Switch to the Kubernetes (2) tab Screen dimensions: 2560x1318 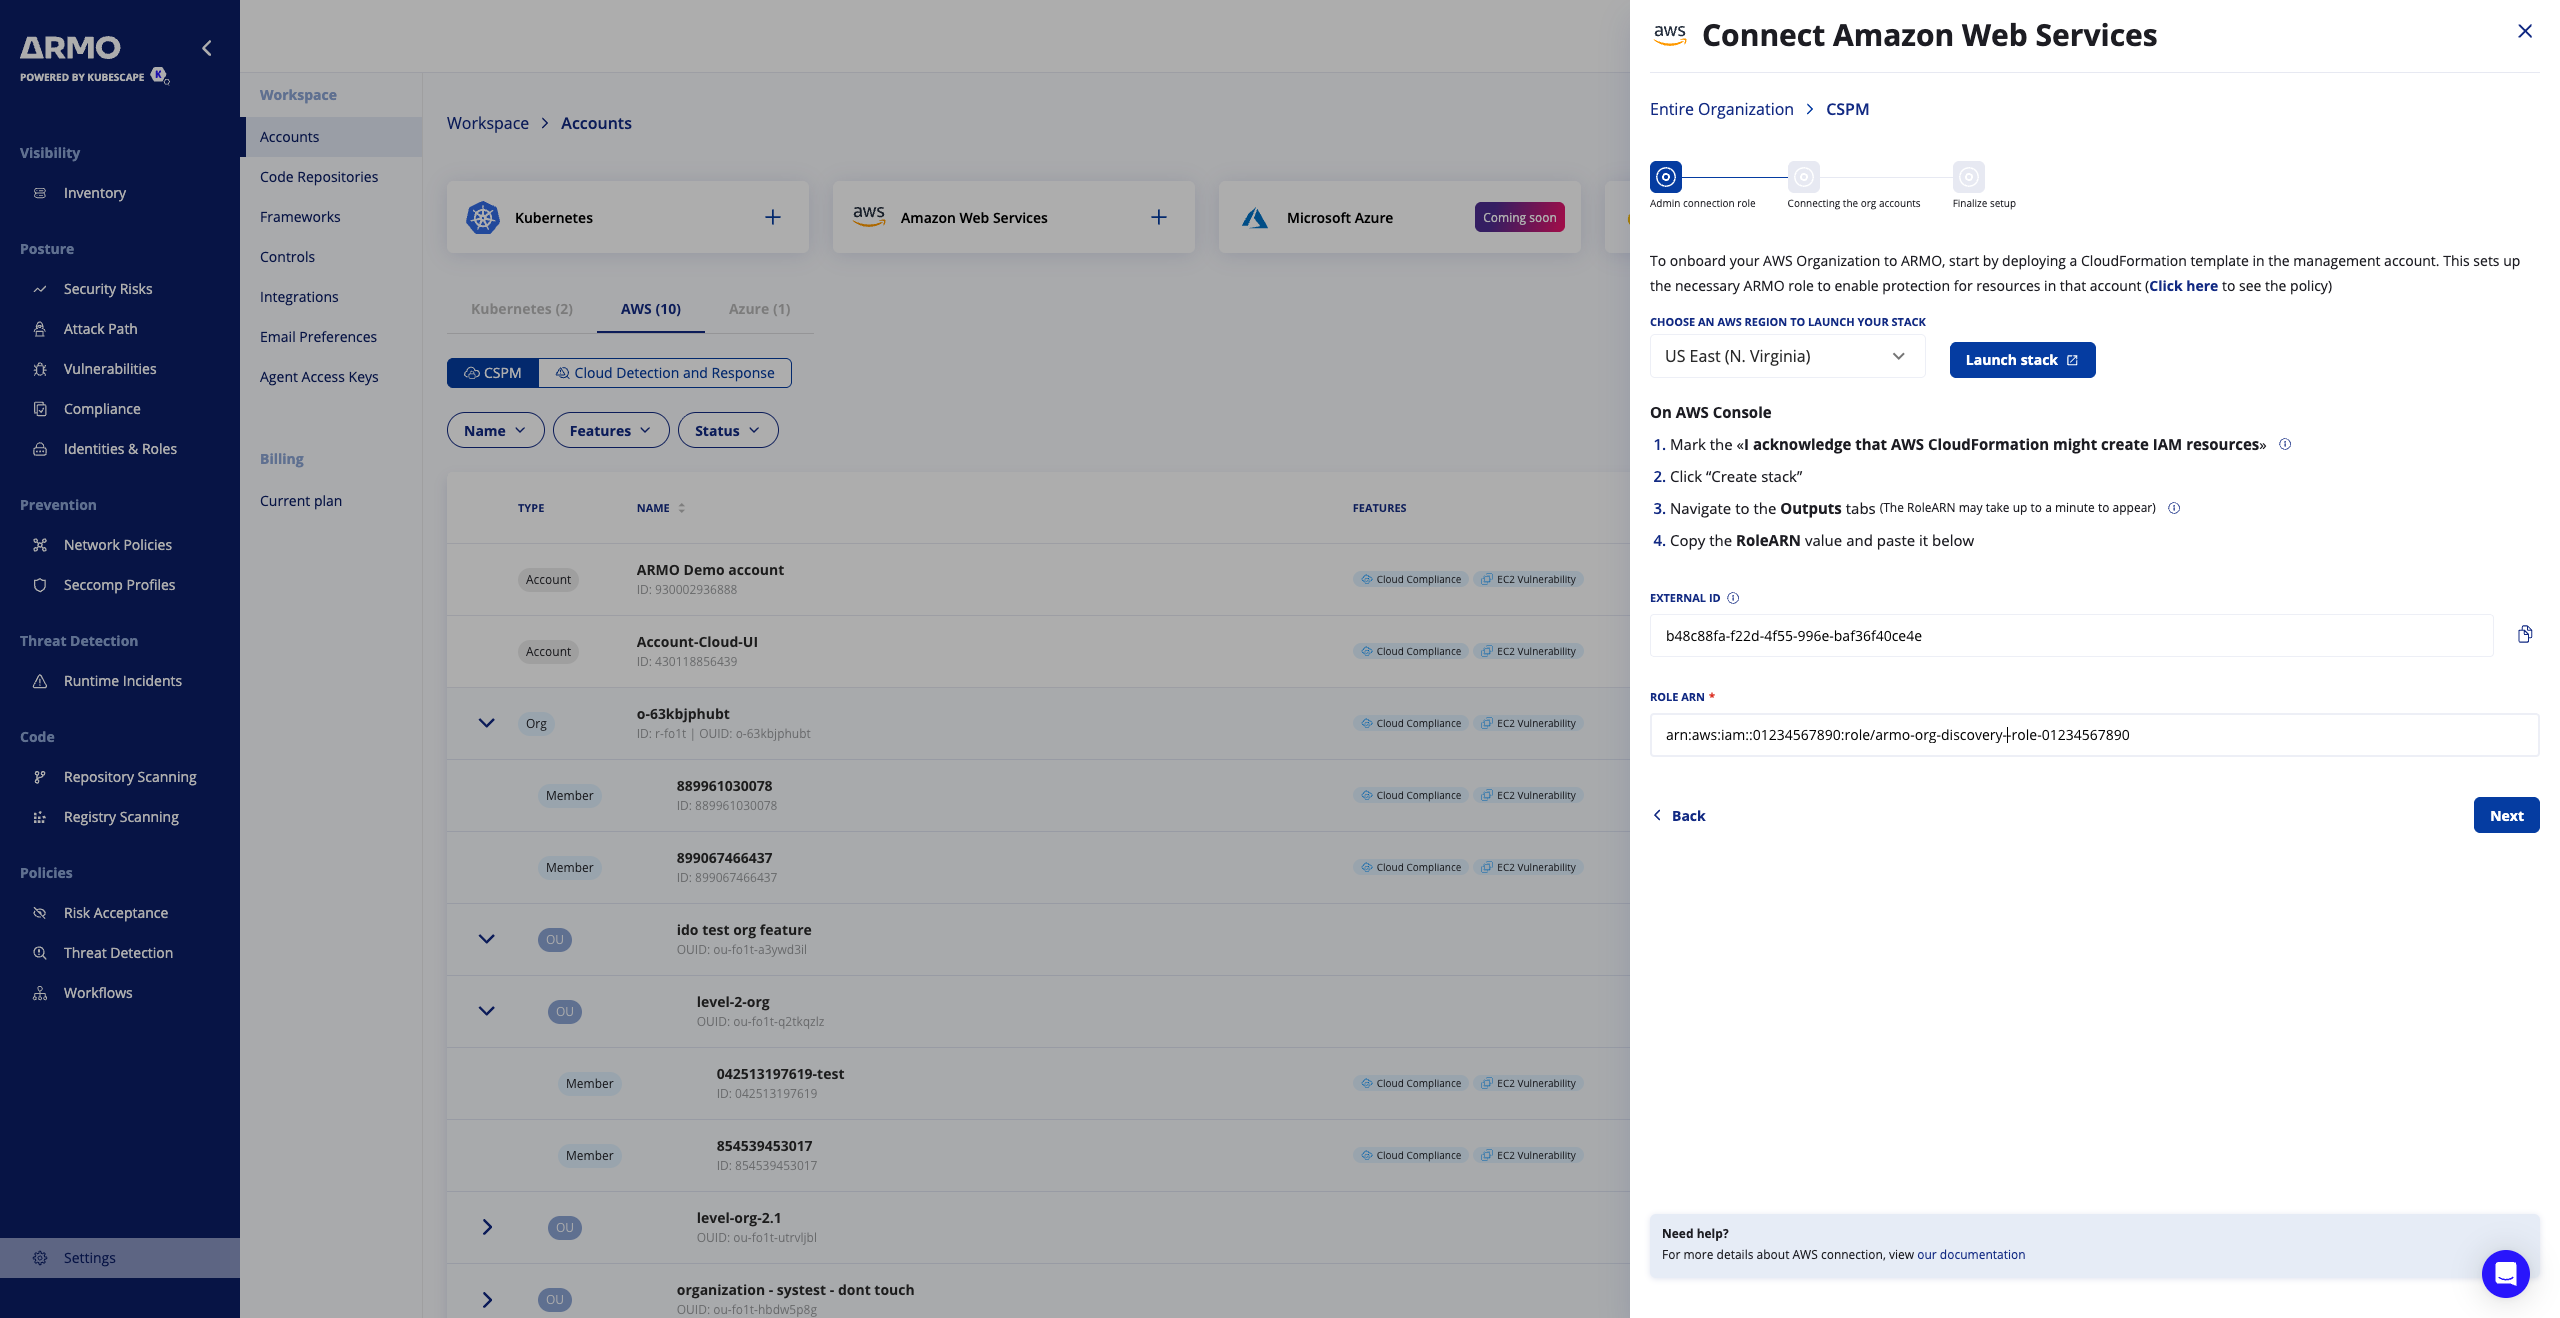pos(522,309)
